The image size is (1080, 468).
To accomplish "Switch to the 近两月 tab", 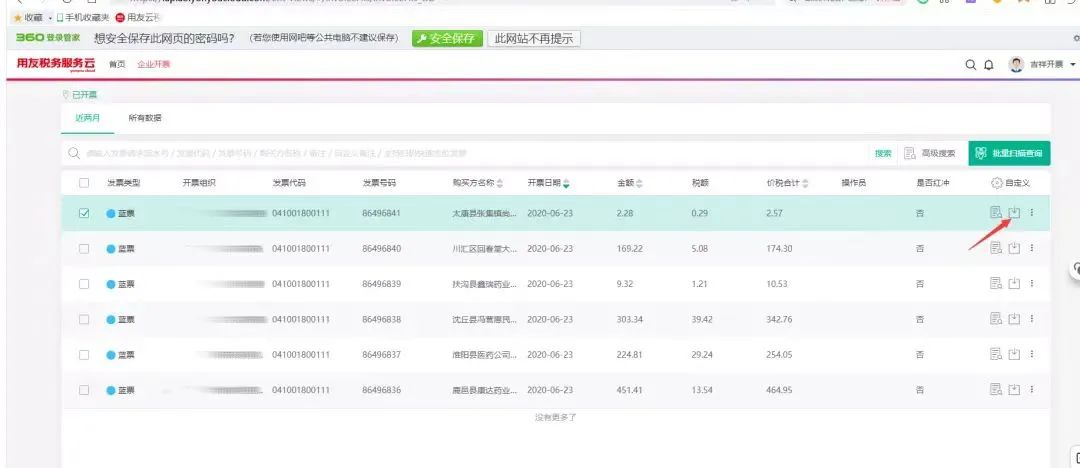I will coord(88,118).
